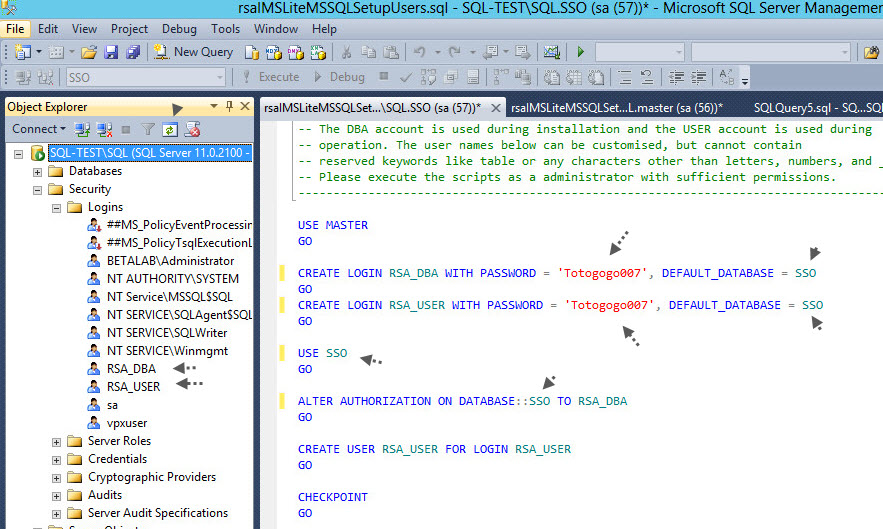This screenshot has width=883, height=529.
Task: Click the Connect query icon in SQL toolbar
Action: click(x=24, y=77)
